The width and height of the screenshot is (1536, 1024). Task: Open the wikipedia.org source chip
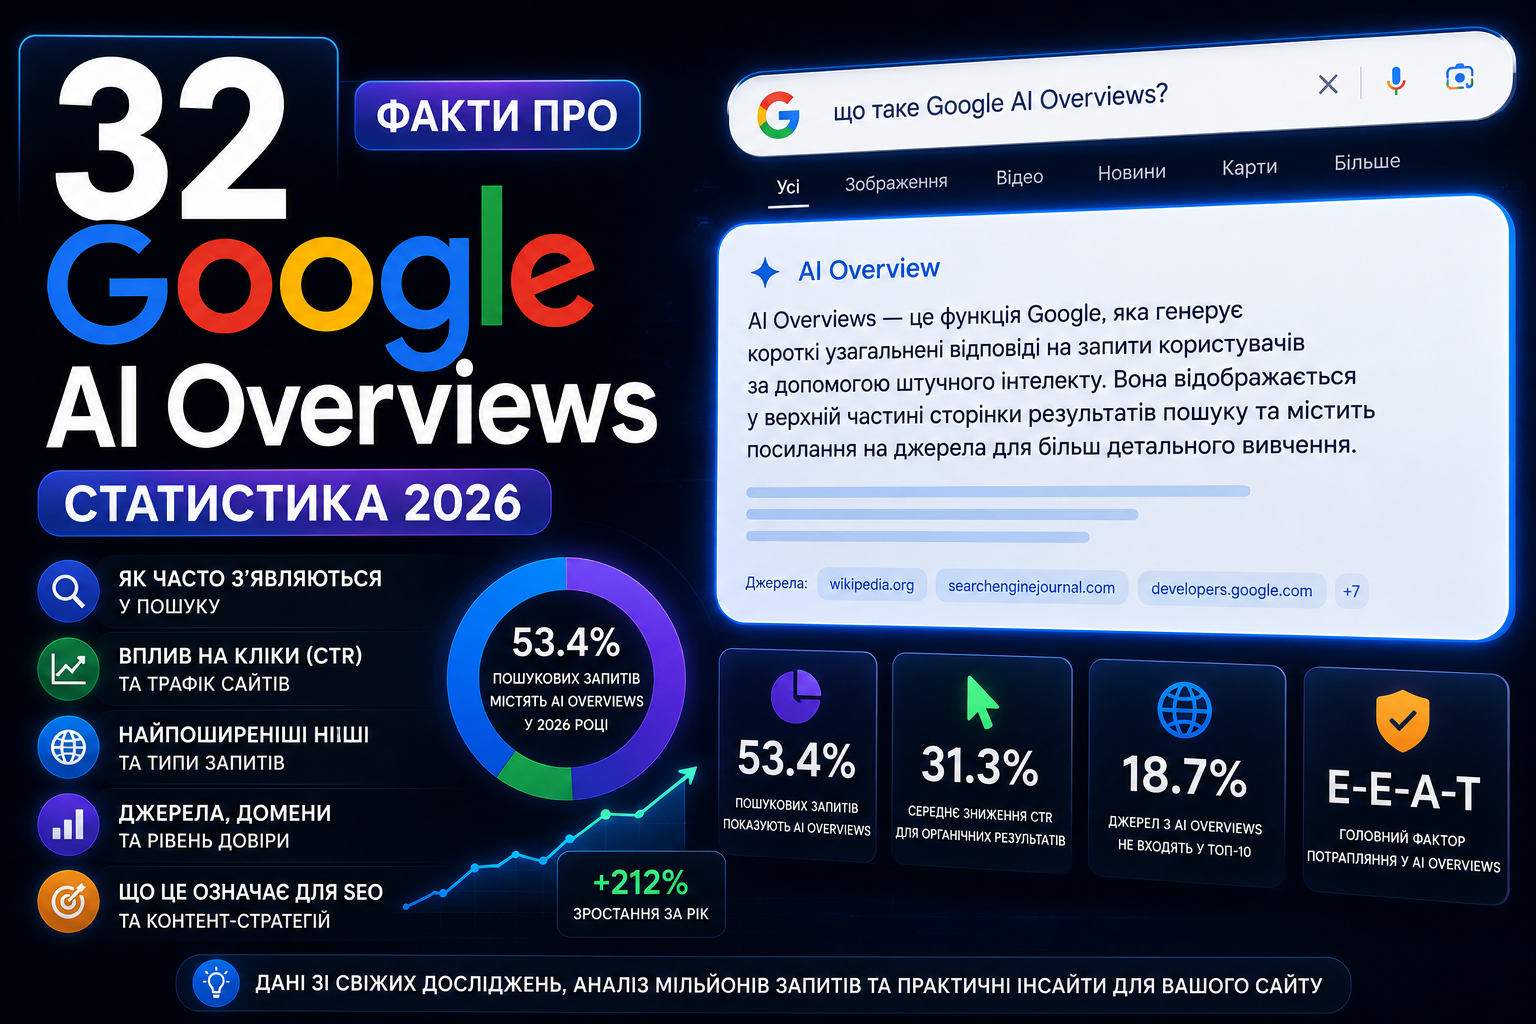[872, 584]
